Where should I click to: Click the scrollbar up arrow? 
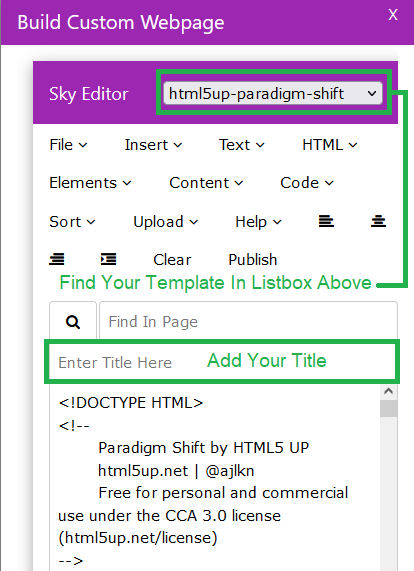pos(389,391)
